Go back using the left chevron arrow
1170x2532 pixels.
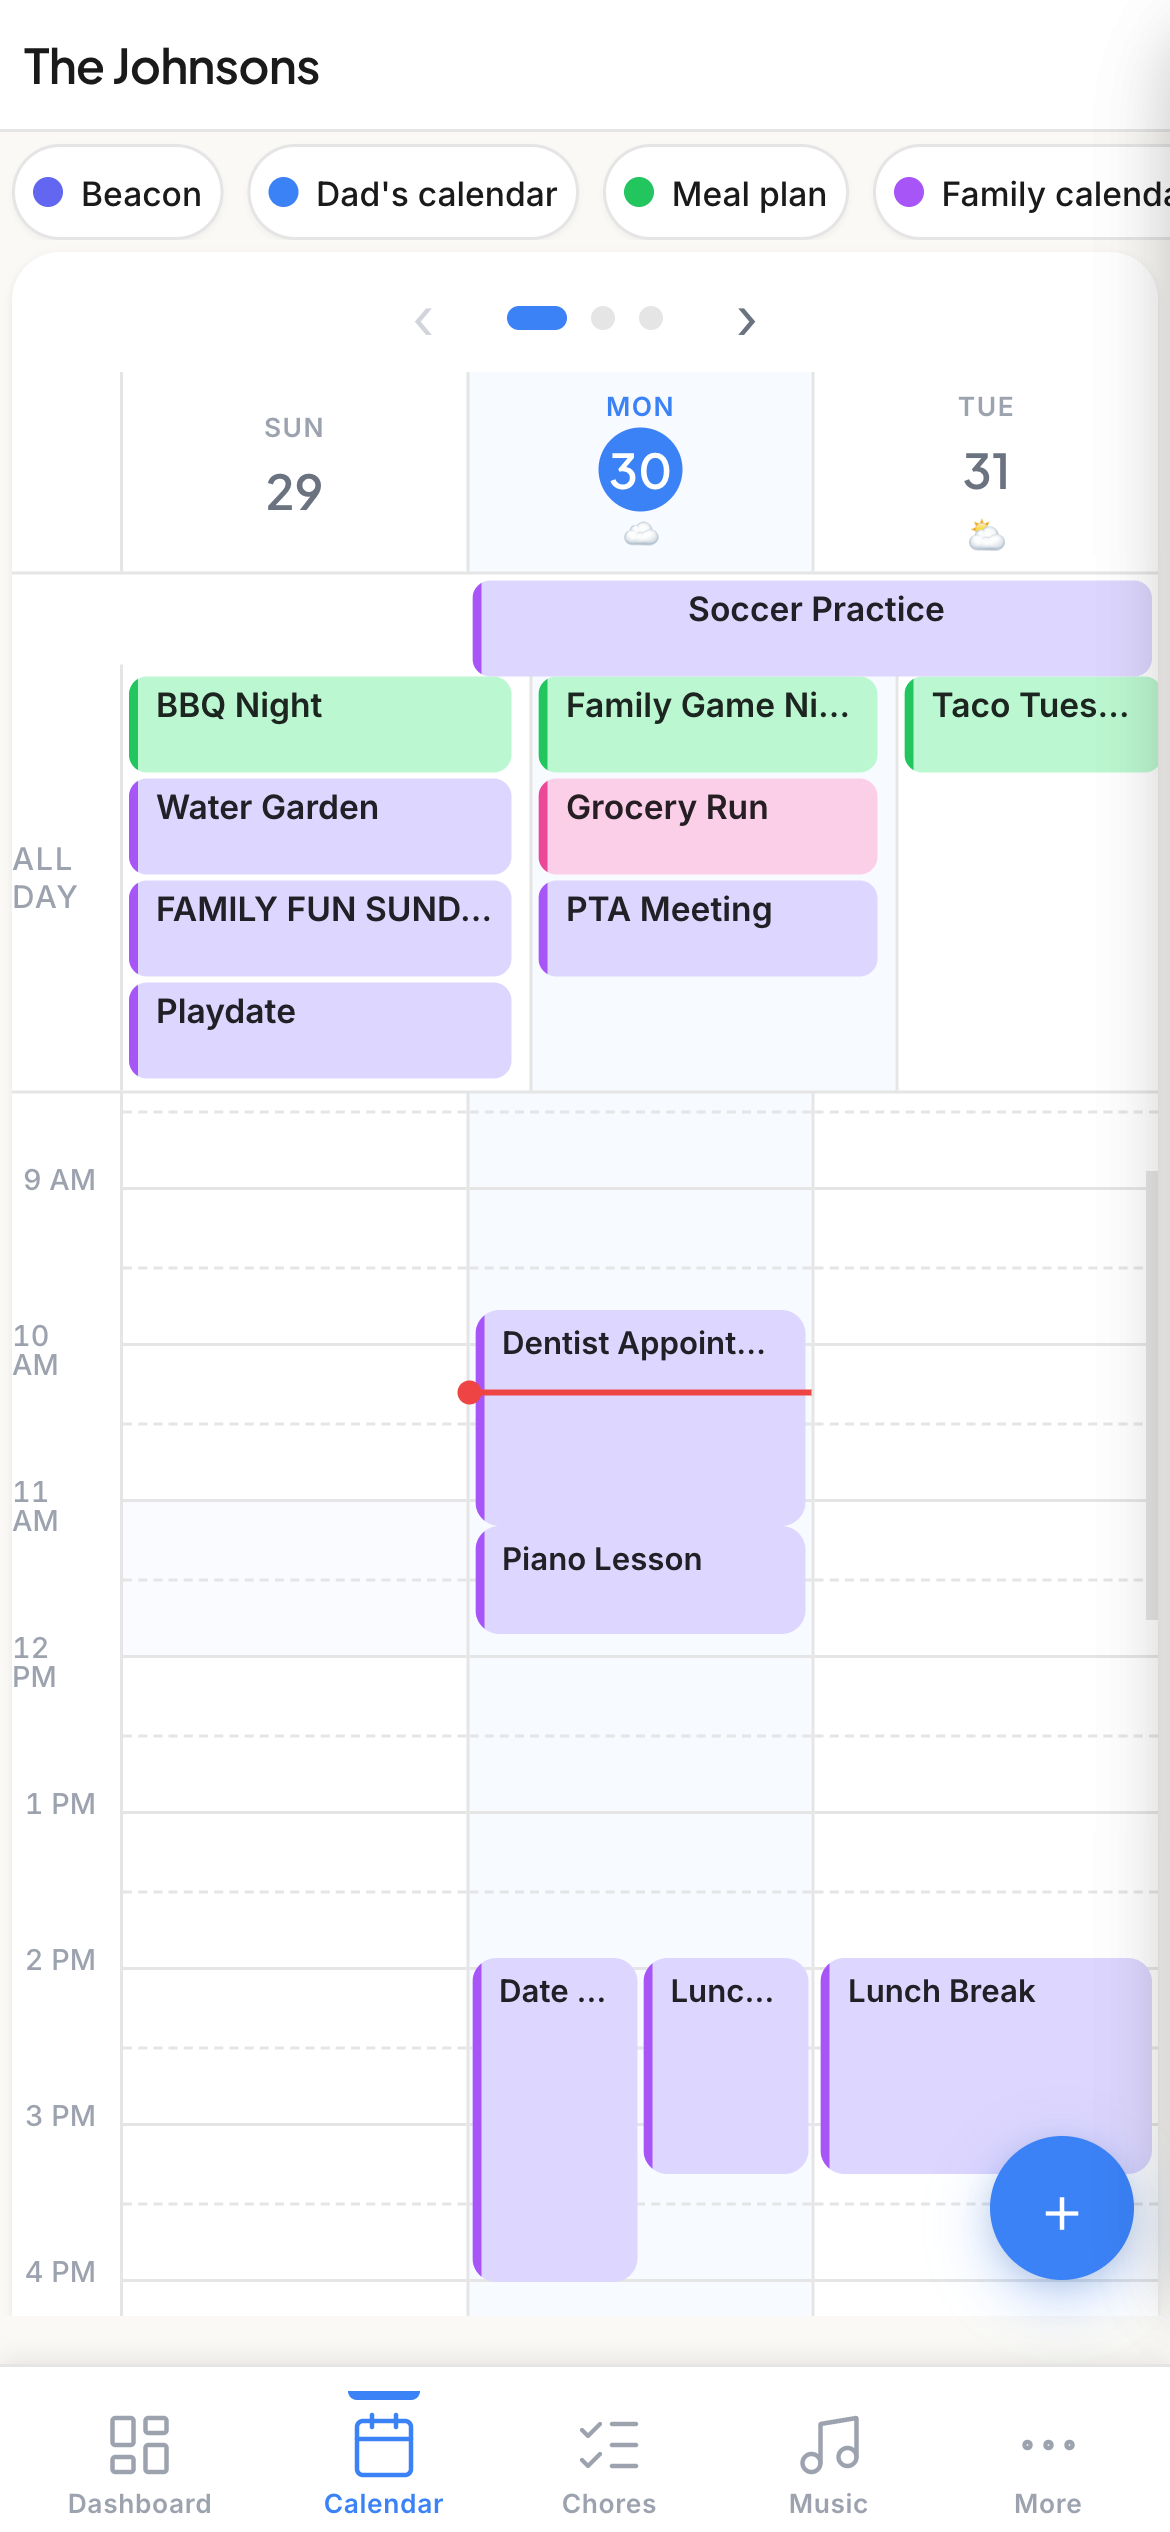tap(424, 321)
